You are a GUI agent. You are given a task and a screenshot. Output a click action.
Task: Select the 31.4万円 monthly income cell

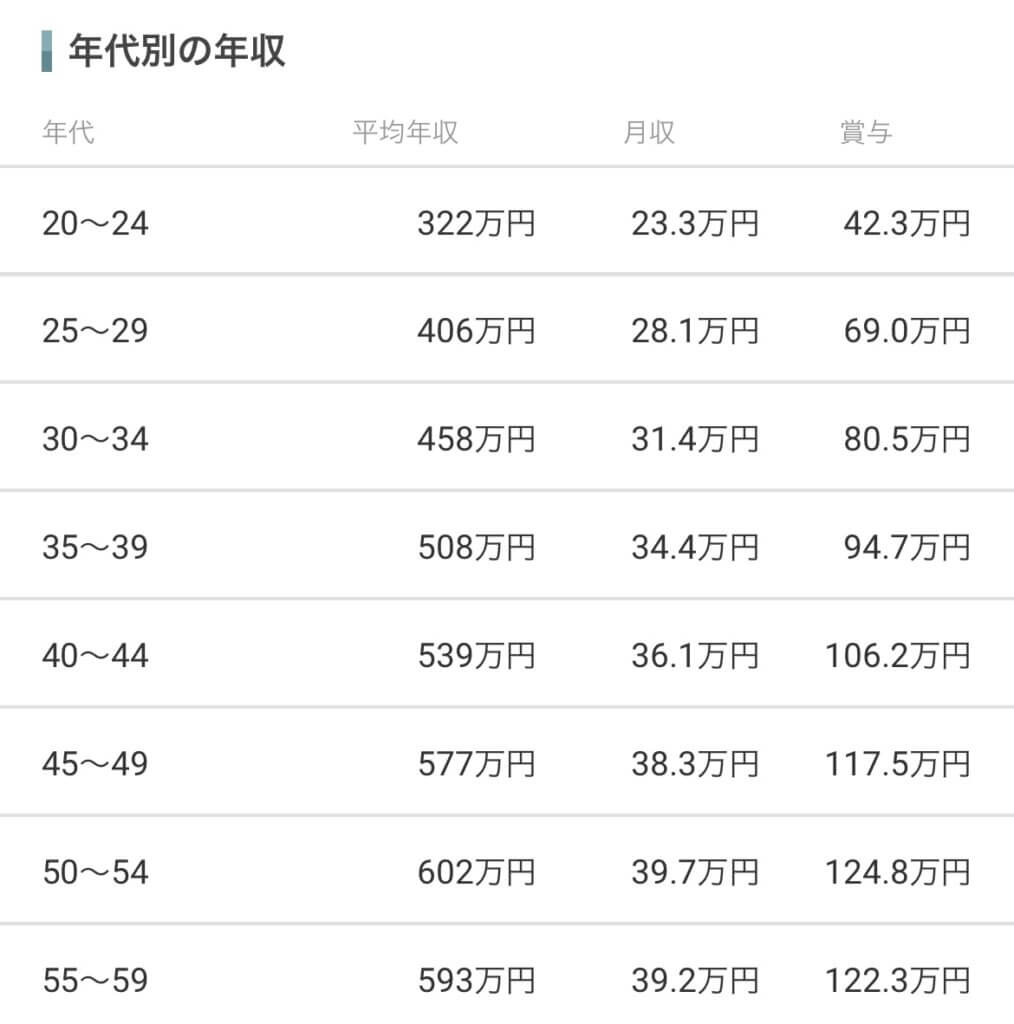click(x=694, y=439)
